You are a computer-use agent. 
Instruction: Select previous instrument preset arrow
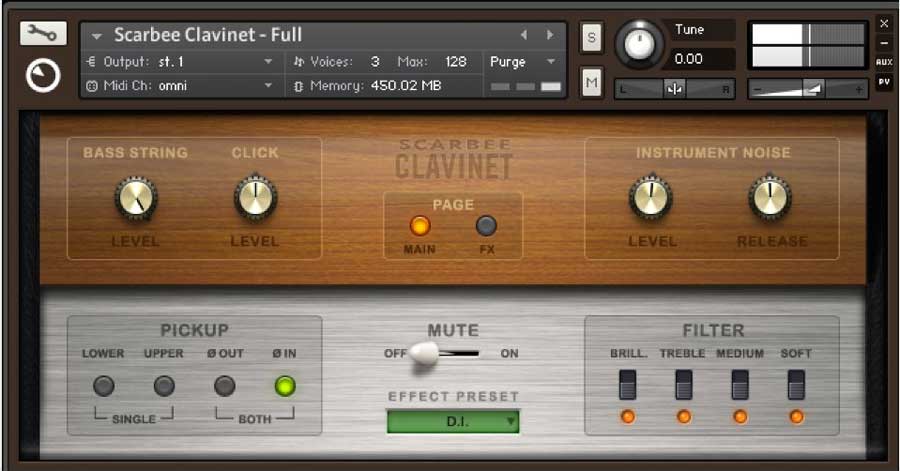tap(523, 35)
